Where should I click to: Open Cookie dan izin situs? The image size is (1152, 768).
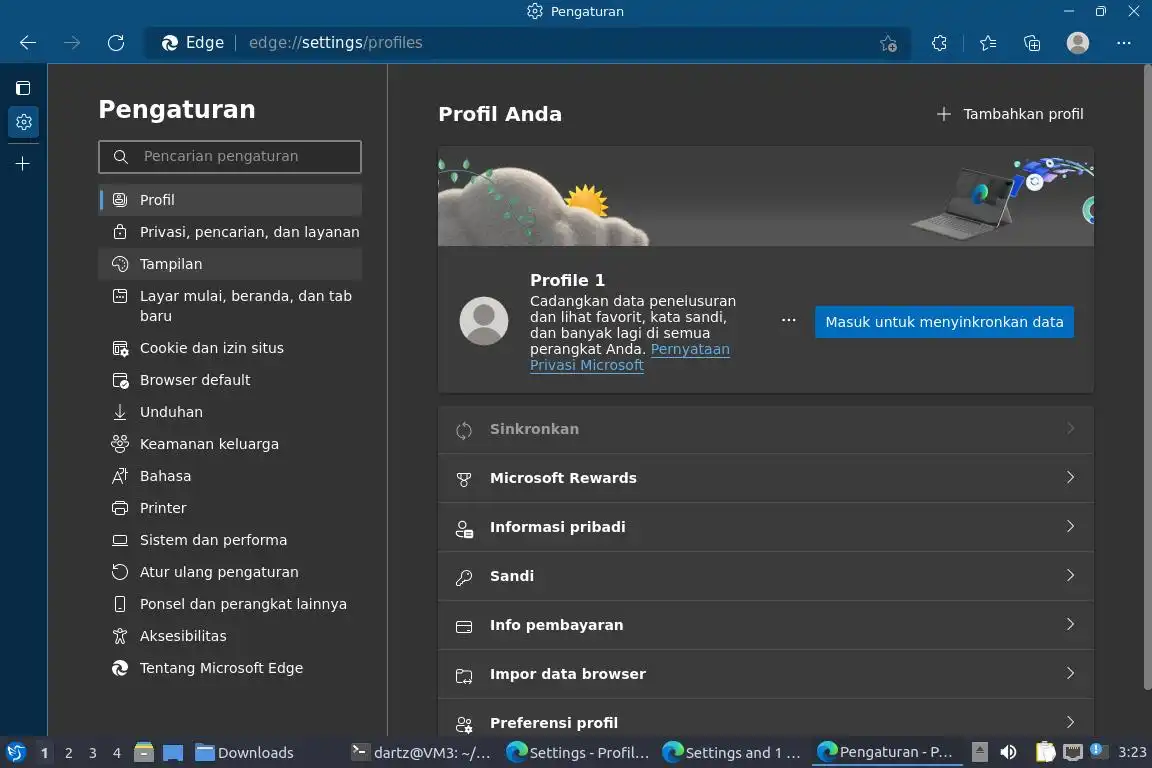[x=230, y=348]
